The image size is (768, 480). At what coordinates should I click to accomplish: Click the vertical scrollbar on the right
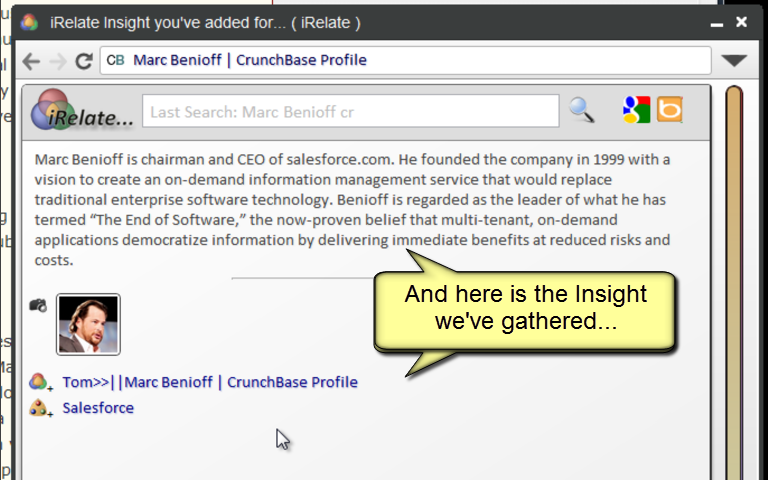point(734,282)
